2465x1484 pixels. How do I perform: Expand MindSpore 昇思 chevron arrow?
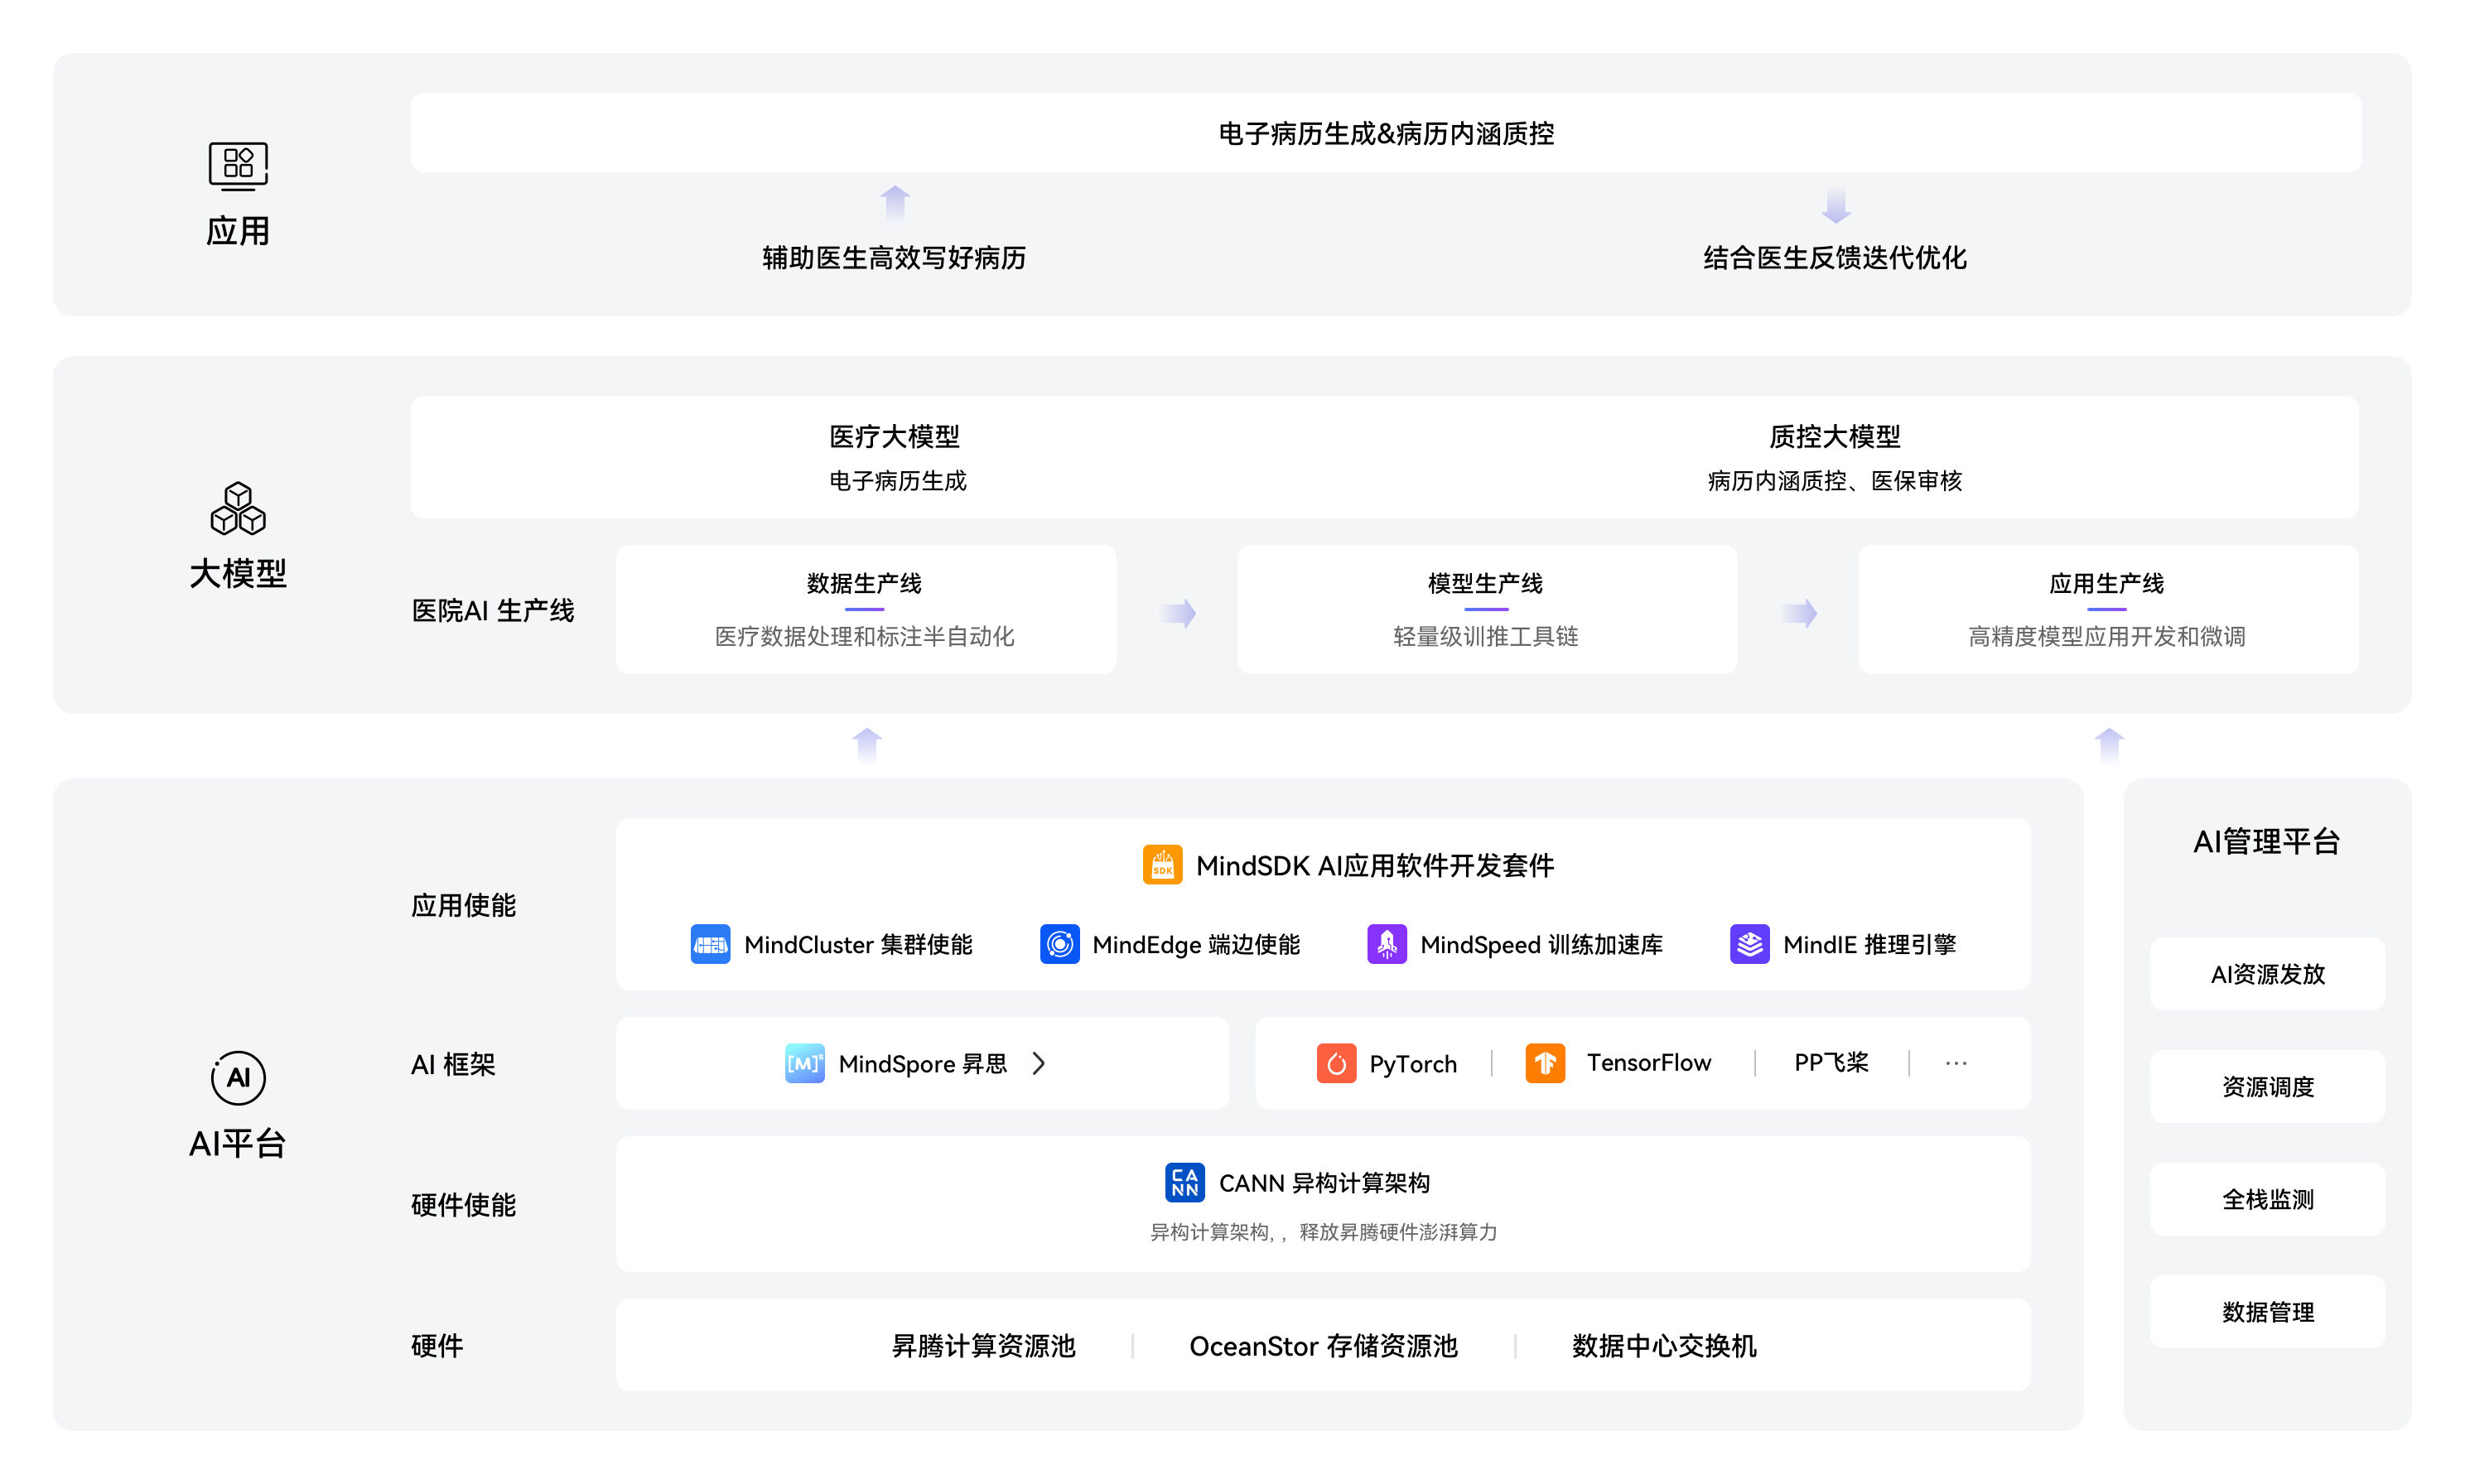coord(1038,1063)
